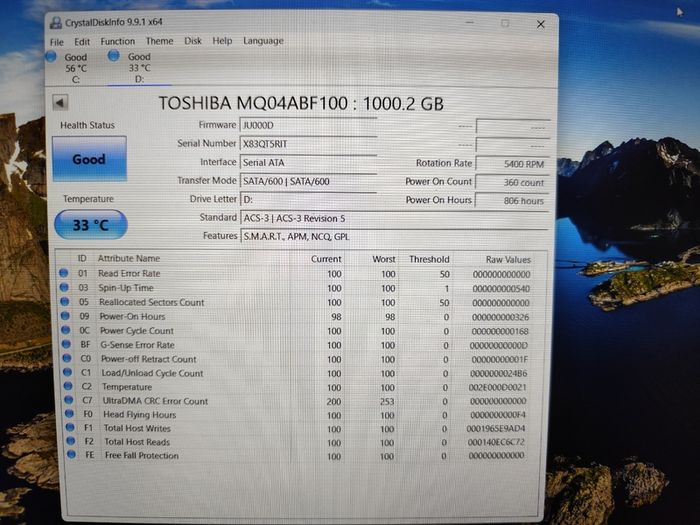Select the UltraDMA CRC Error Count text
This screenshot has height=525, width=700.
coord(155,401)
